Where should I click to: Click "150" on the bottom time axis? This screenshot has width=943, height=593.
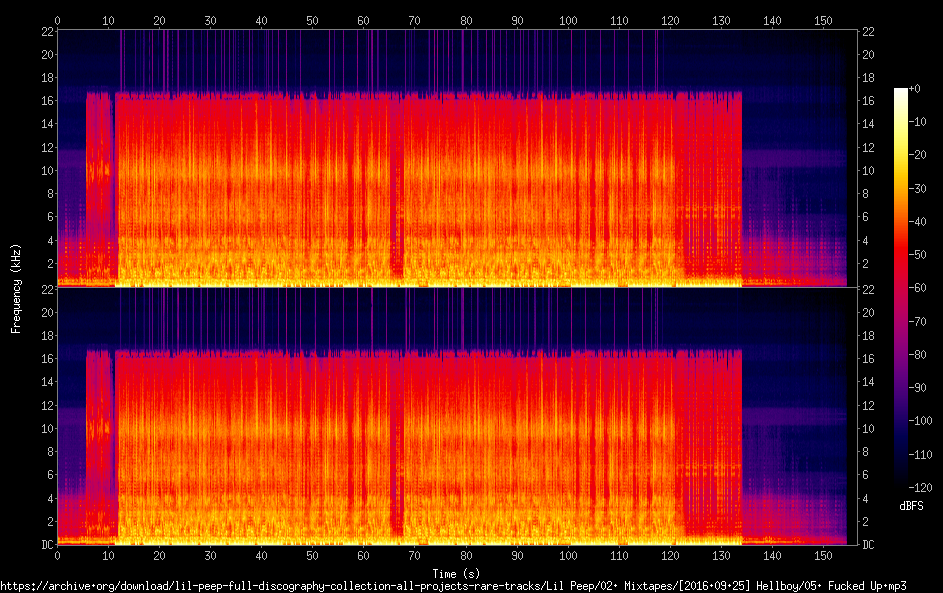tap(823, 555)
